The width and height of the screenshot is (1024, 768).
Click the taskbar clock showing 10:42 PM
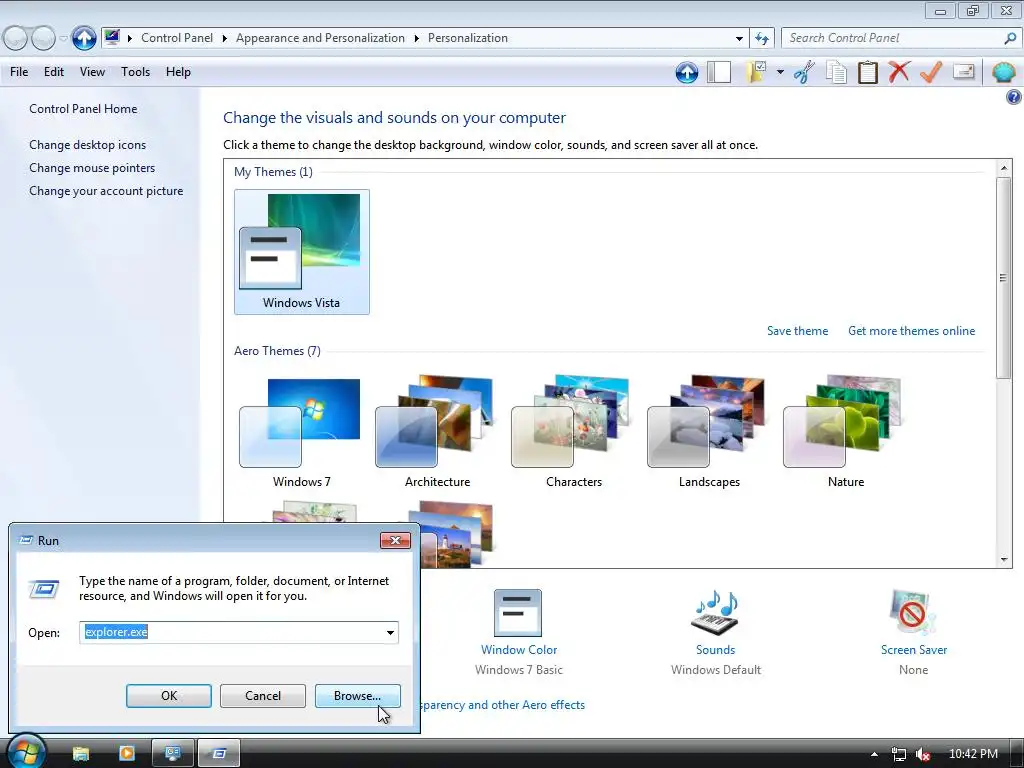(x=972, y=754)
